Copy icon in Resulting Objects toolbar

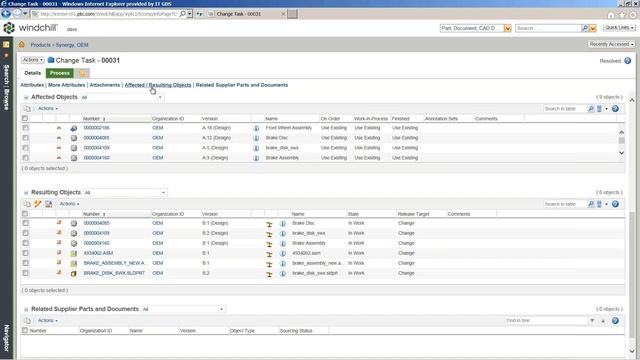(x=27, y=204)
